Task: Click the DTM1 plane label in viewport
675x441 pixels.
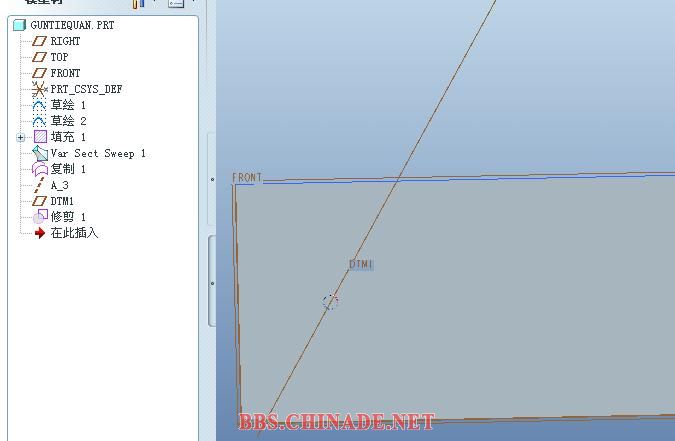Action: 361,264
